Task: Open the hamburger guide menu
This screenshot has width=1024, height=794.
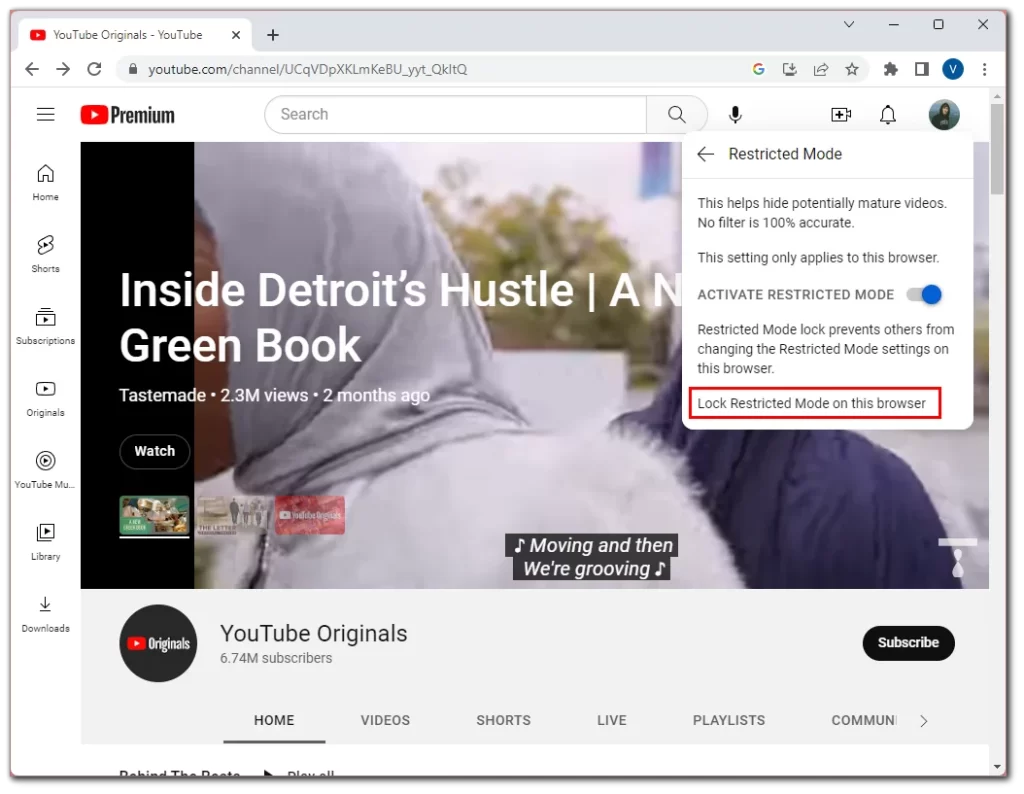Action: [x=45, y=115]
